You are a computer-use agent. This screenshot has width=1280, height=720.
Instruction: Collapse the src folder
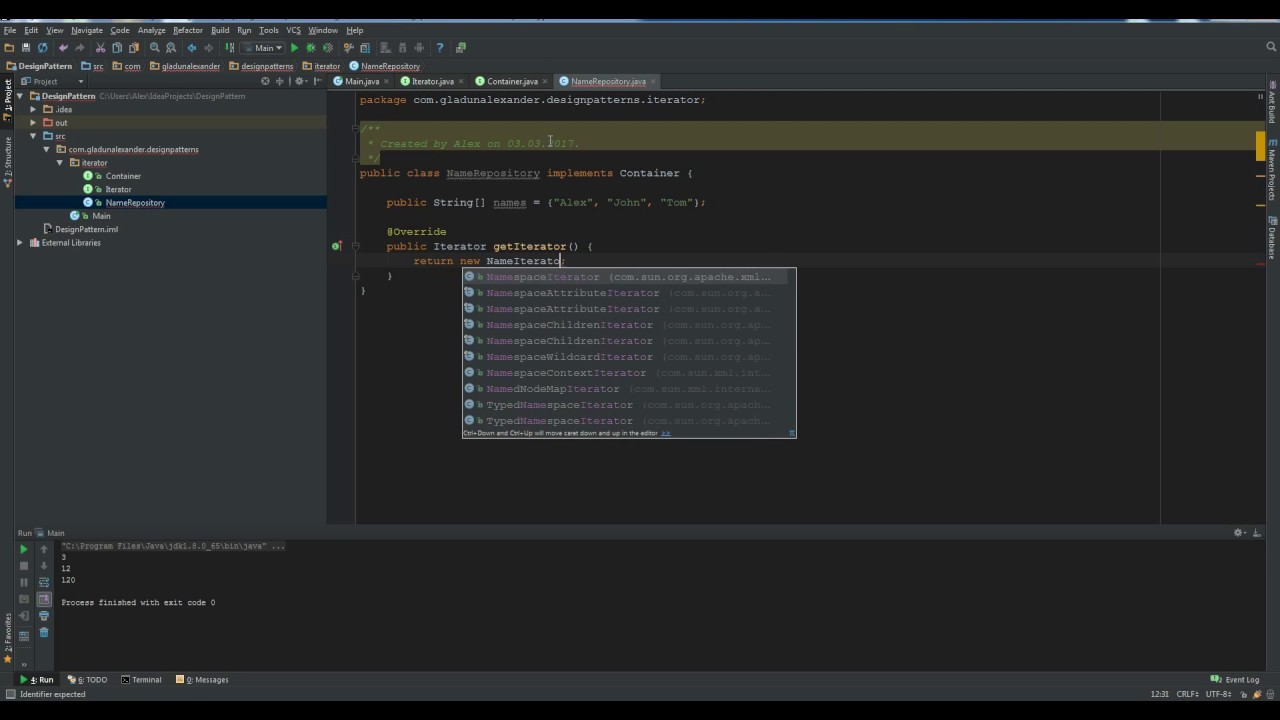[x=33, y=136]
